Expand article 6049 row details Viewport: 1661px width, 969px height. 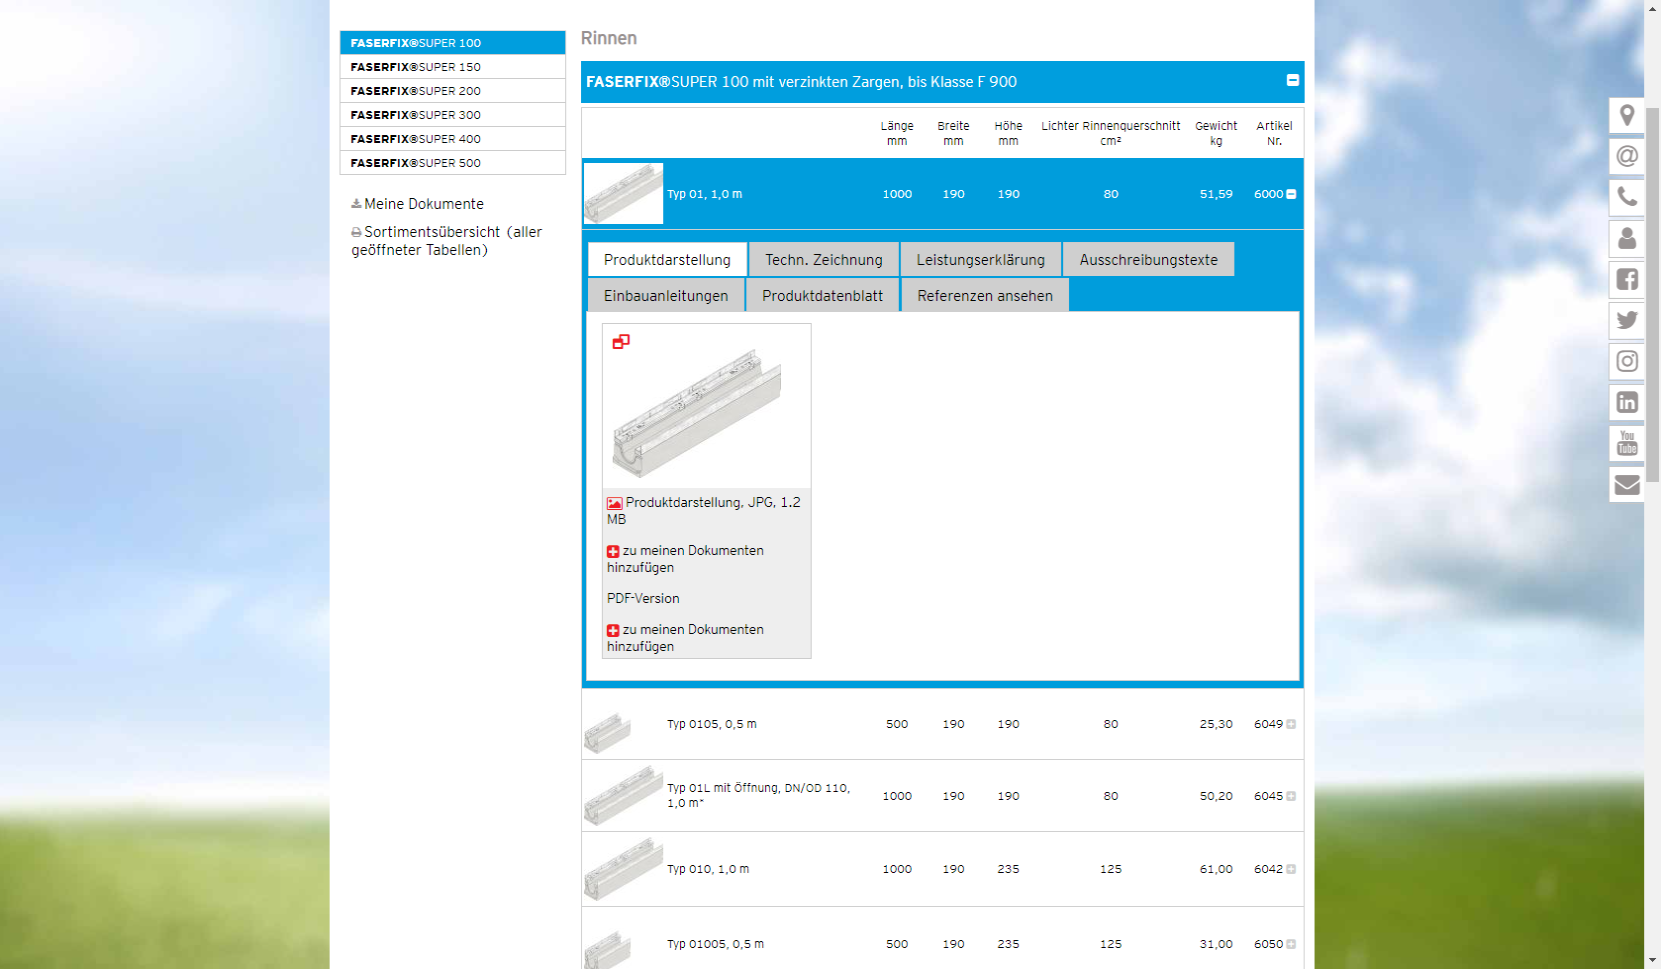click(x=1291, y=724)
